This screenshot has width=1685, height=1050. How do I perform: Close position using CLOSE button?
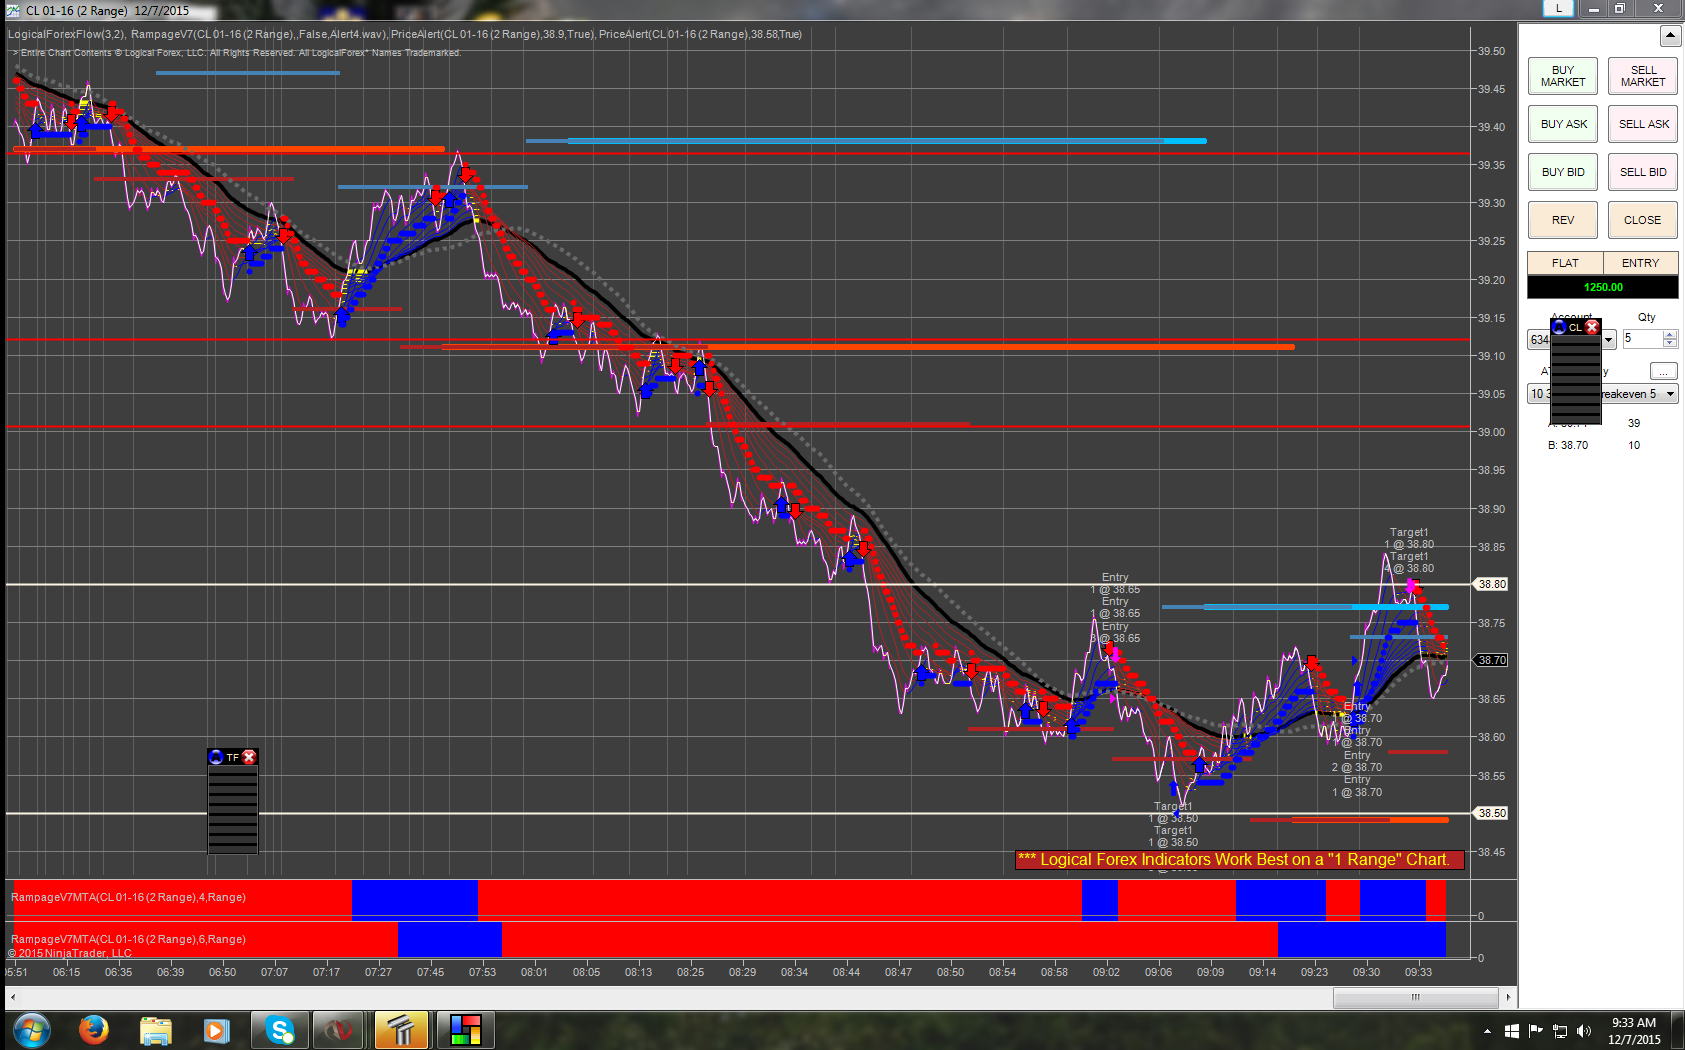[x=1643, y=220]
